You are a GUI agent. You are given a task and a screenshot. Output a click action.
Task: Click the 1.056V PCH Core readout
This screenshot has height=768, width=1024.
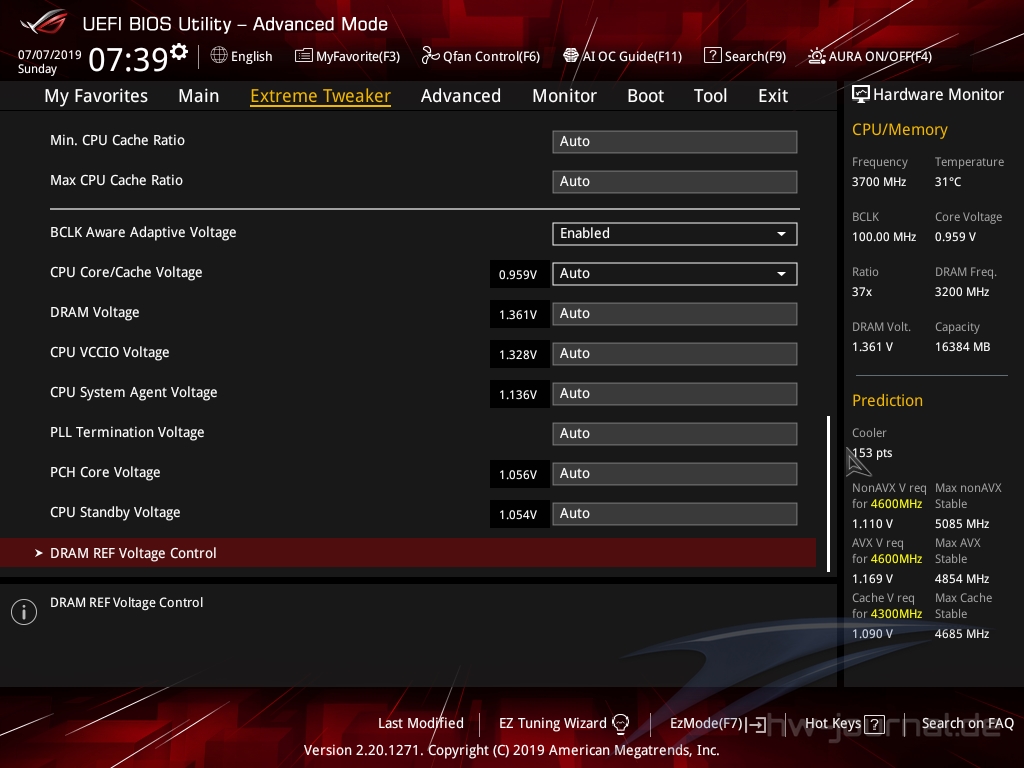click(x=519, y=474)
